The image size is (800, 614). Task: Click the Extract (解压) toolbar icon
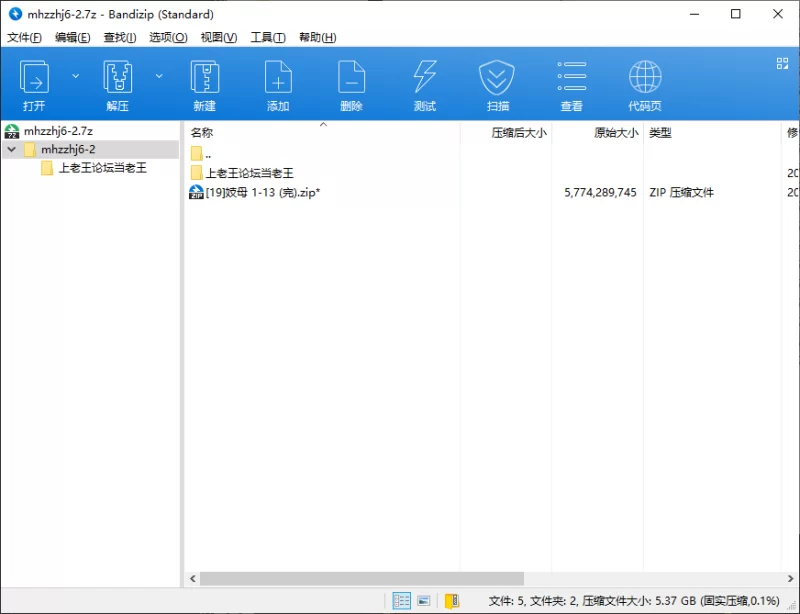click(118, 77)
